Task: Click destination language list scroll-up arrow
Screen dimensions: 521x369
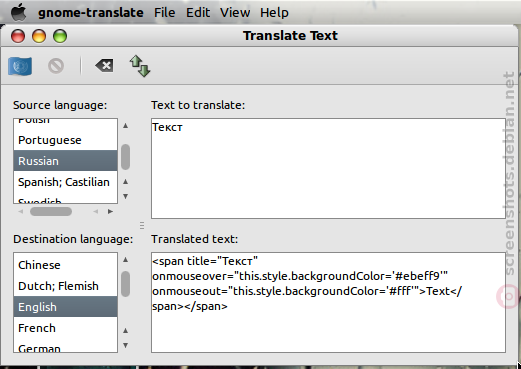Action: point(125,260)
